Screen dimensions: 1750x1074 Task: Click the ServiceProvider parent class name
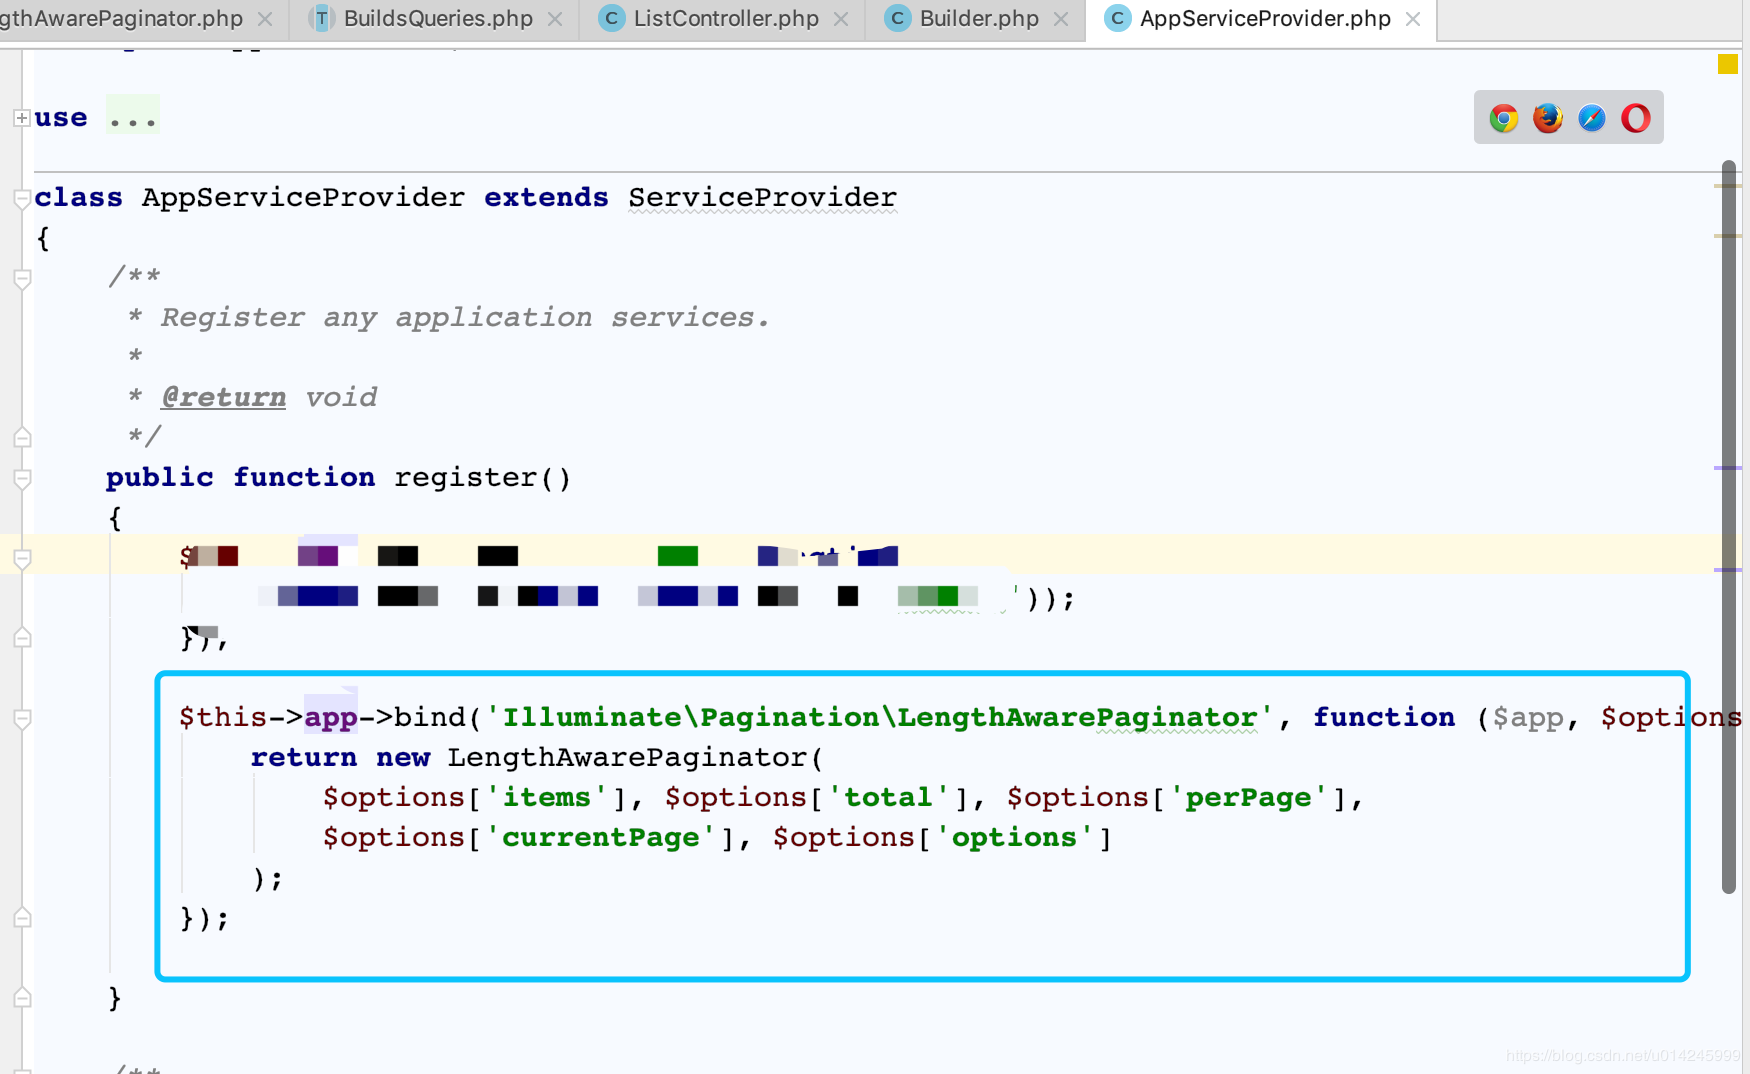pos(762,198)
